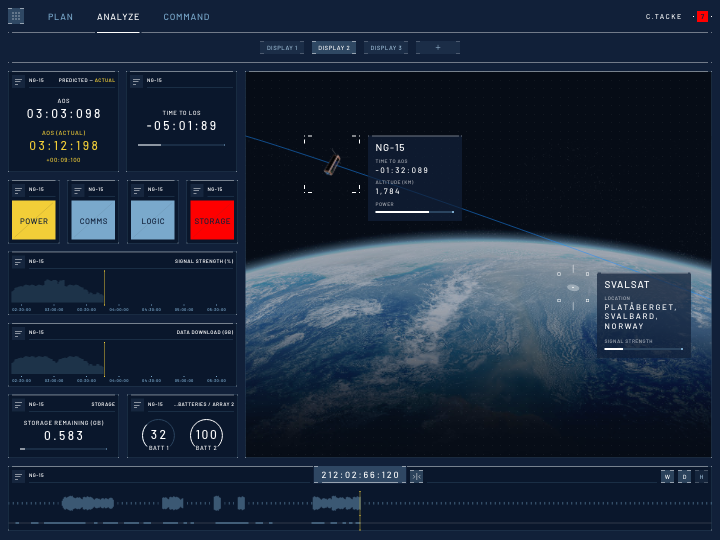This screenshot has width=720, height=540.
Task: Open menu icon of AOS predicted panel
Action: point(18,82)
